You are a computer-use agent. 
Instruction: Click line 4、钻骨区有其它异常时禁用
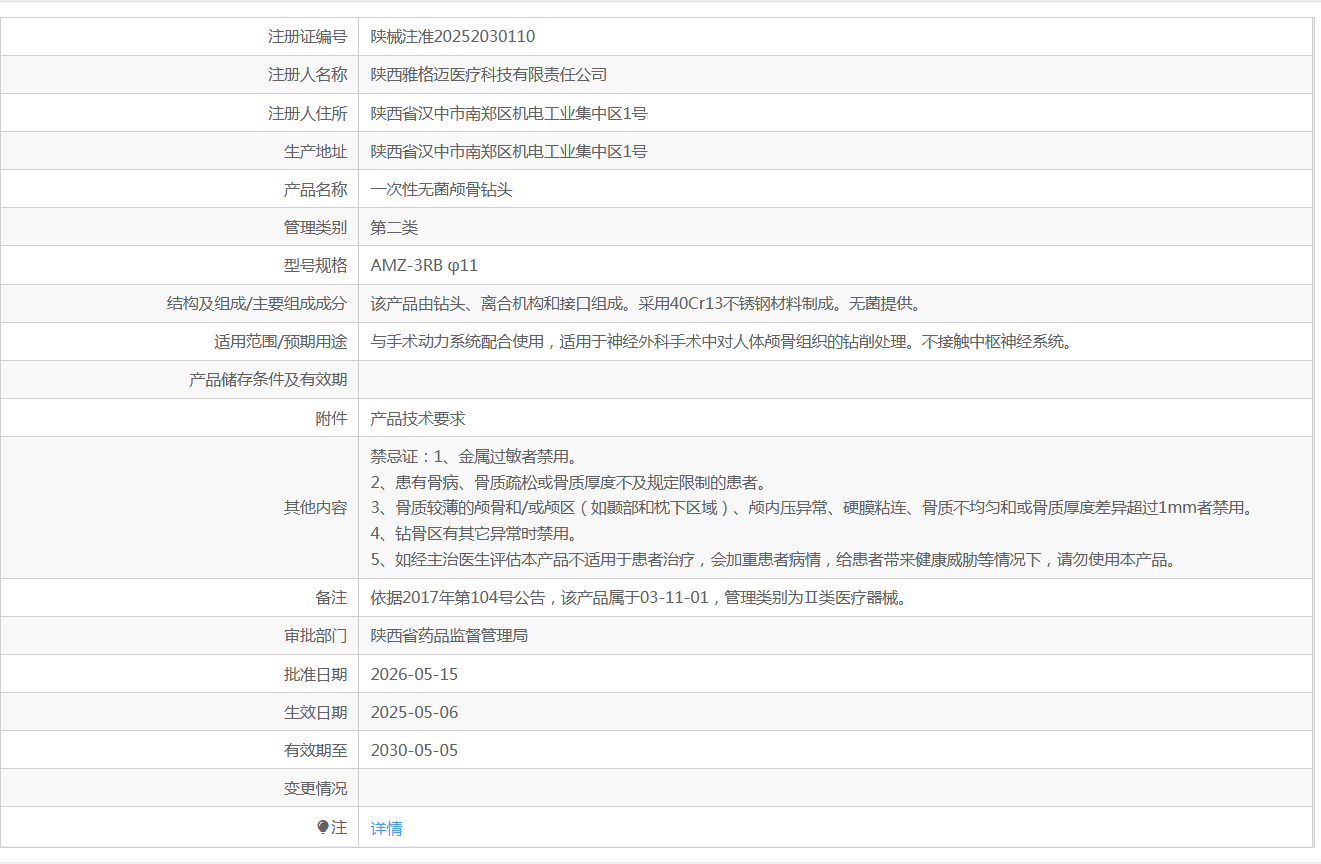(x=474, y=533)
